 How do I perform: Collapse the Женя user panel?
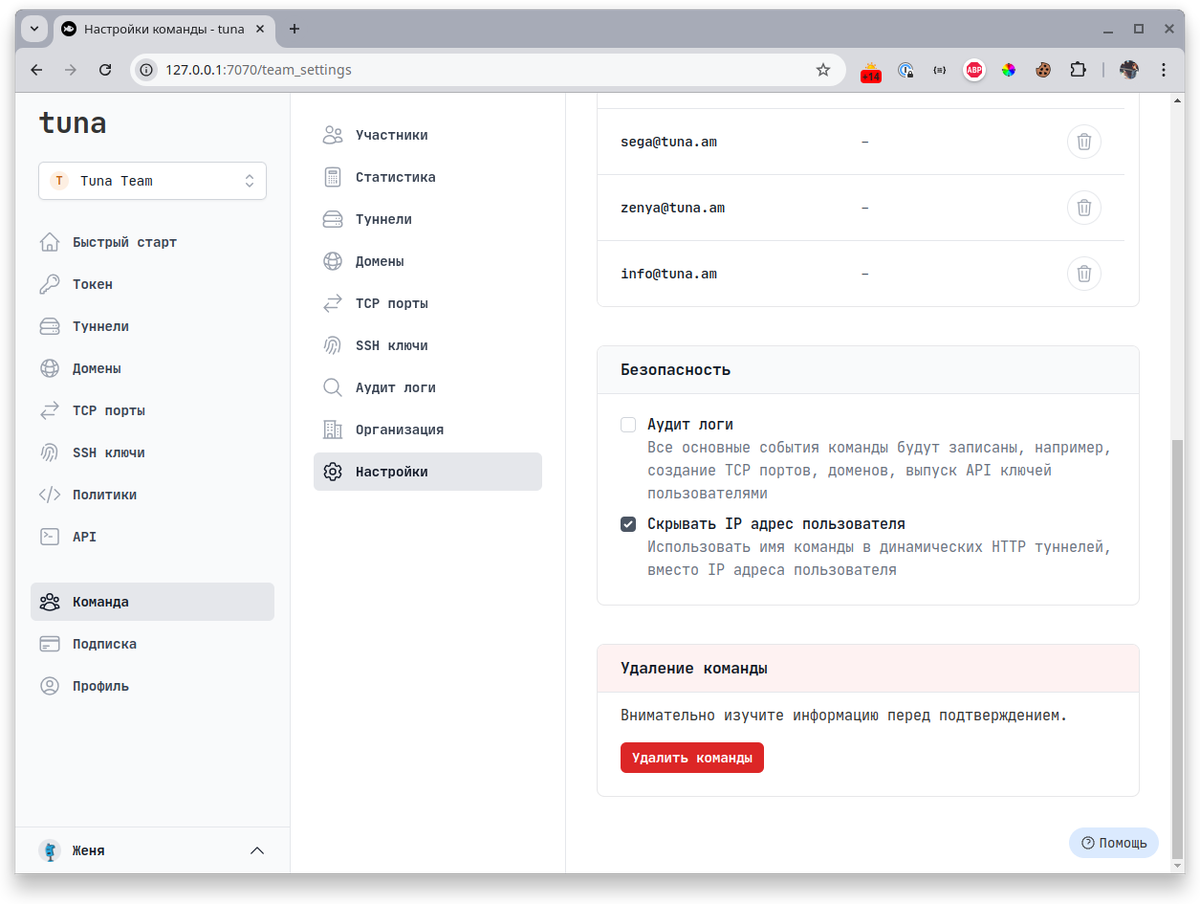click(x=257, y=850)
